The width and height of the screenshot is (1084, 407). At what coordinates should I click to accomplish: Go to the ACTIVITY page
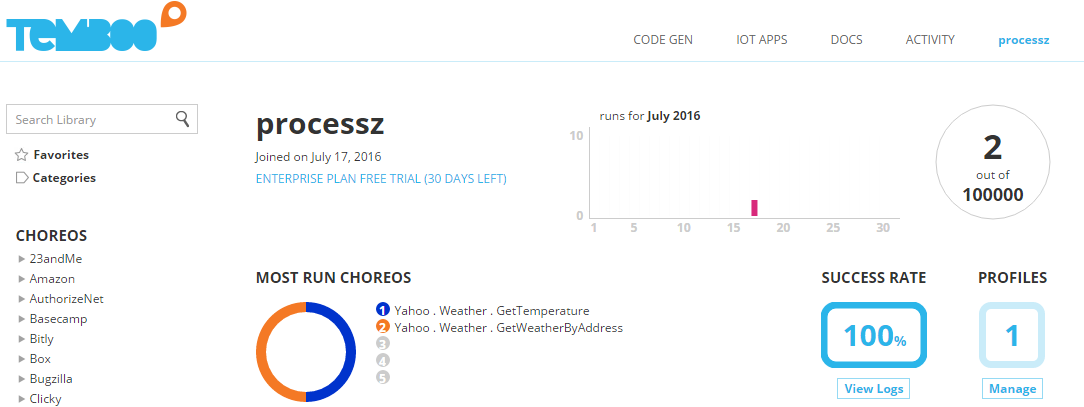click(930, 40)
